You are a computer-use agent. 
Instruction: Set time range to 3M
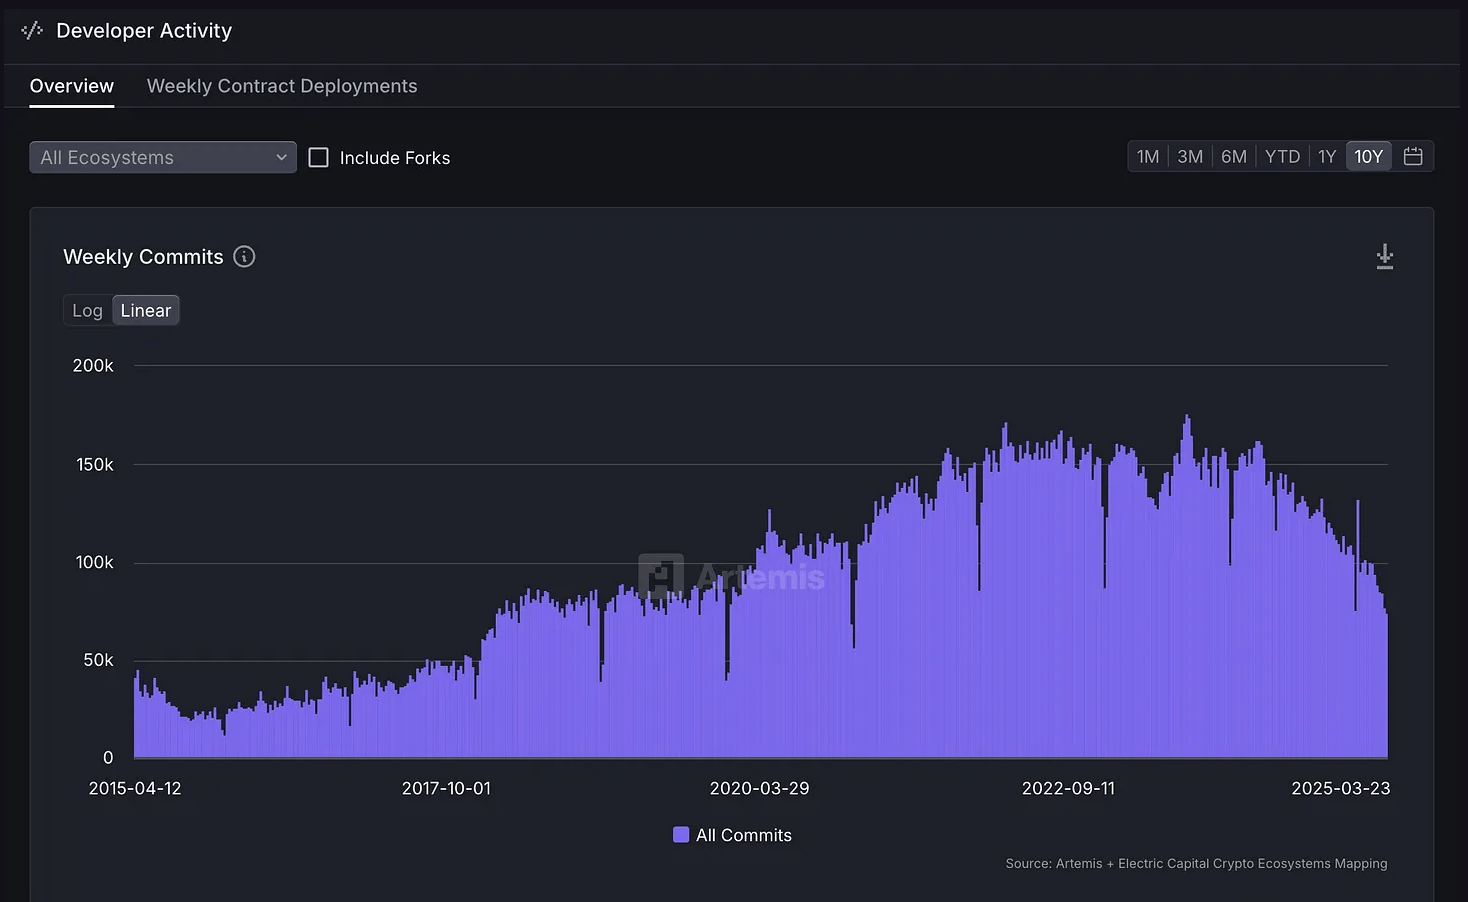pyautogui.click(x=1190, y=157)
